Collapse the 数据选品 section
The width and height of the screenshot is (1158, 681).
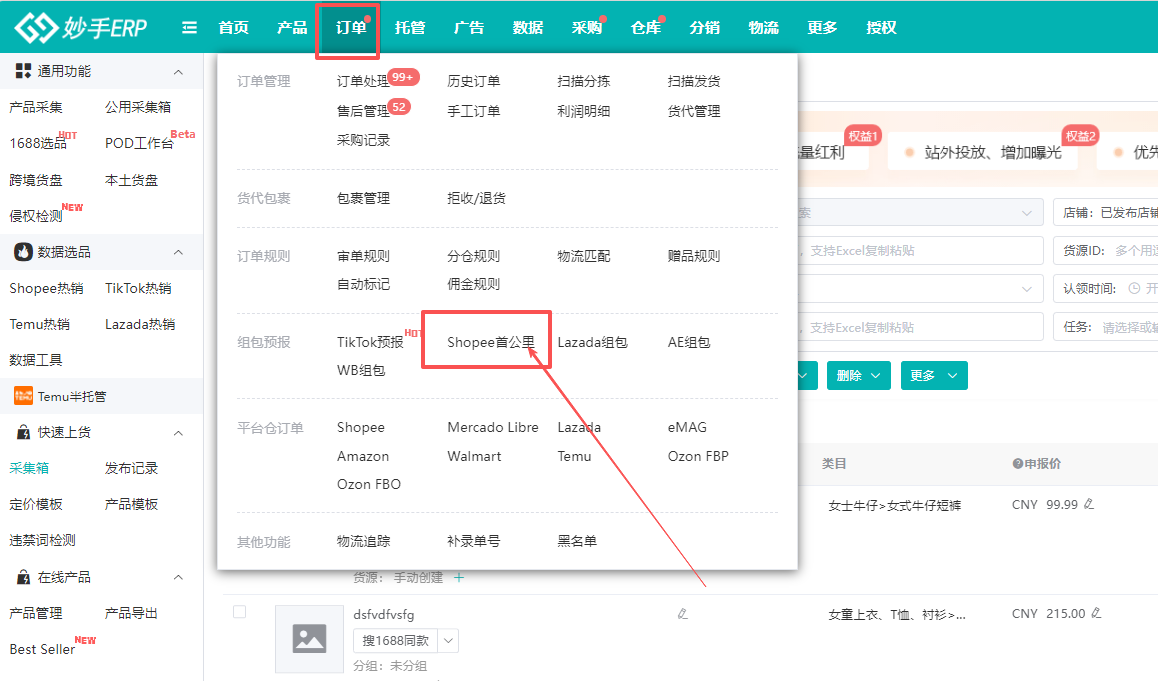click(178, 253)
